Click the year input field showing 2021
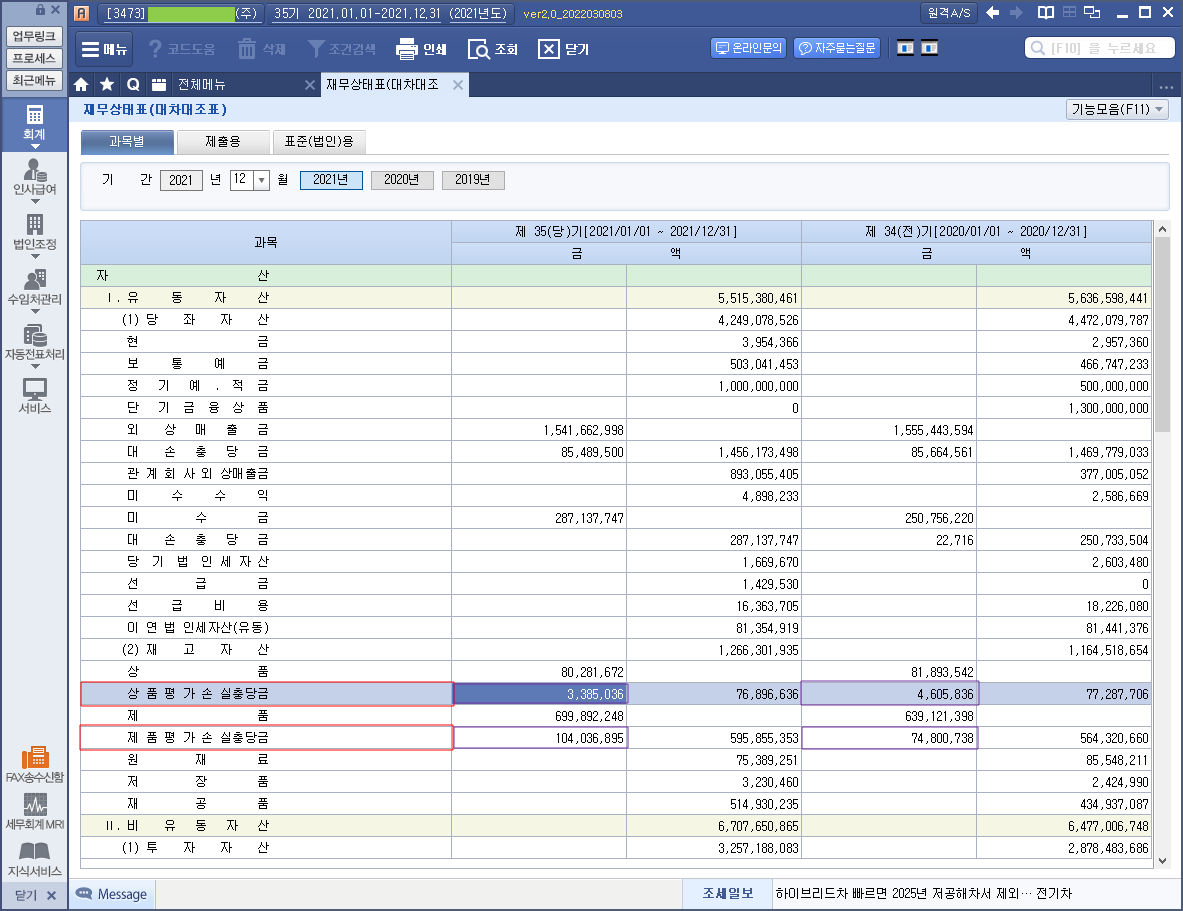The width and height of the screenshot is (1183, 911). click(181, 180)
